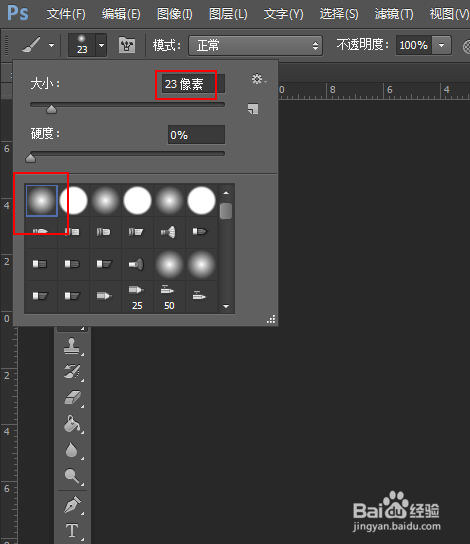Click the Ps application logo

[x=18, y=13]
